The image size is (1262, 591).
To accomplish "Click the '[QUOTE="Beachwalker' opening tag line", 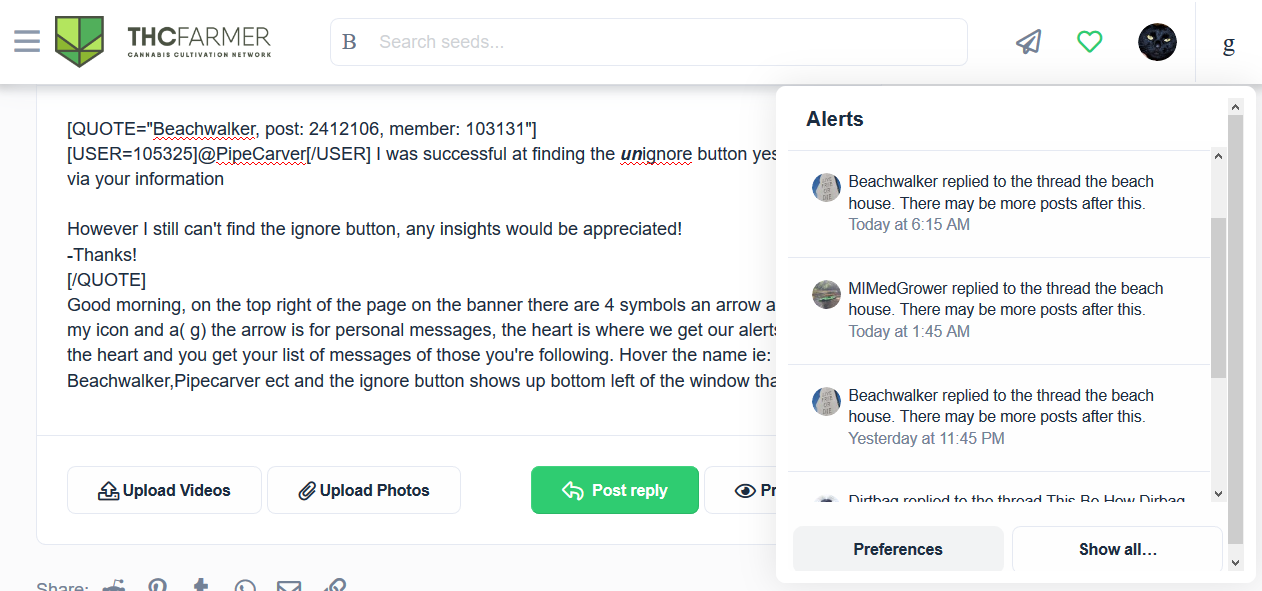I will pyautogui.click(x=302, y=129).
